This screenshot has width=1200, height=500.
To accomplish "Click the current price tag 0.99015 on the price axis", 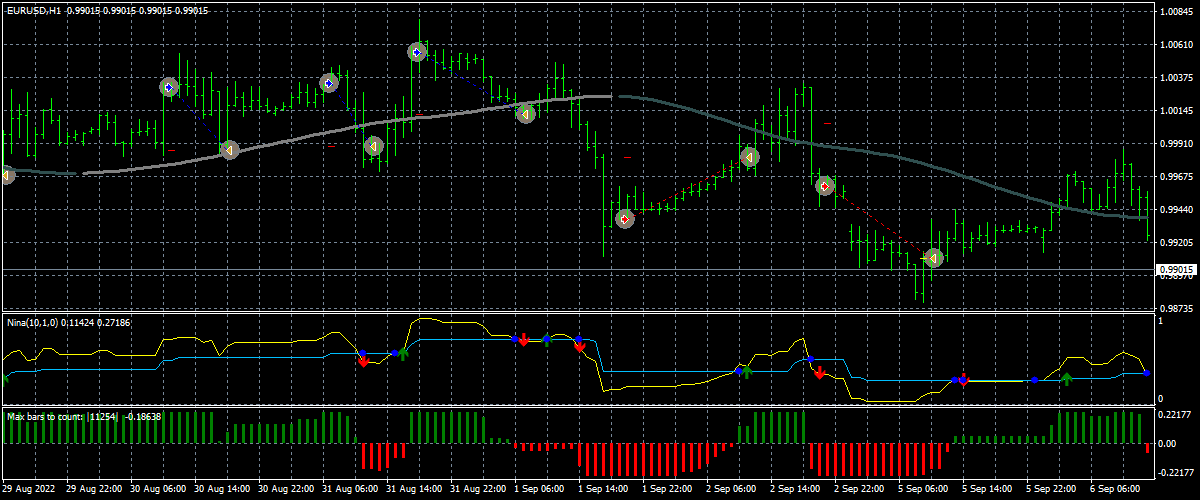I will point(1176,270).
